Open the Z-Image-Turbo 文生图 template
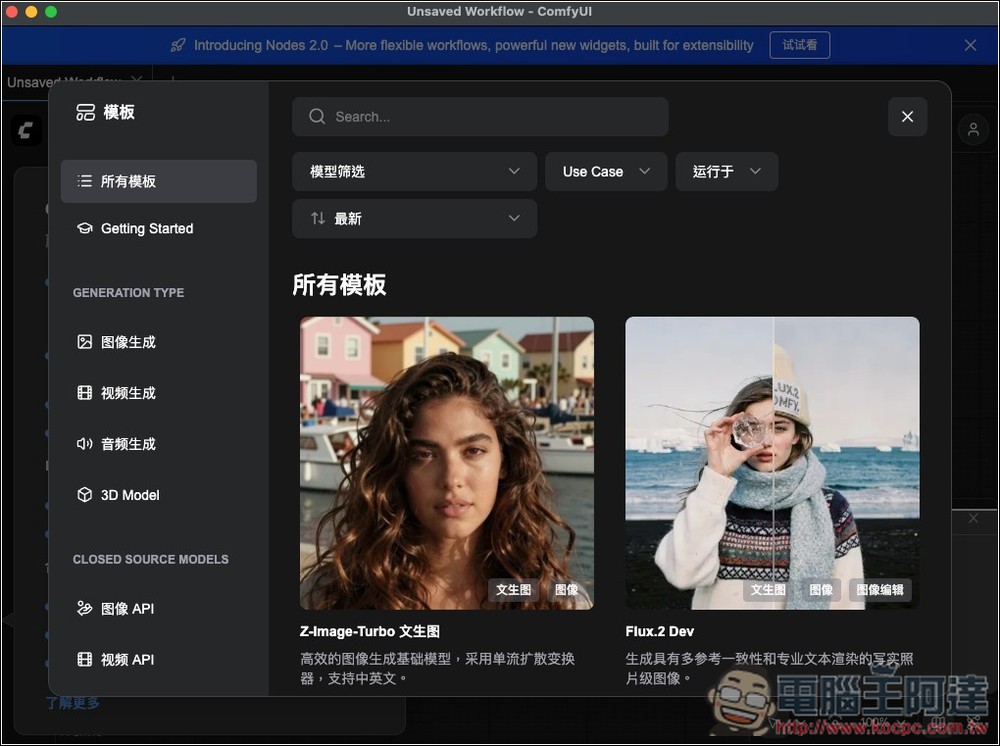1000x746 pixels. point(446,463)
